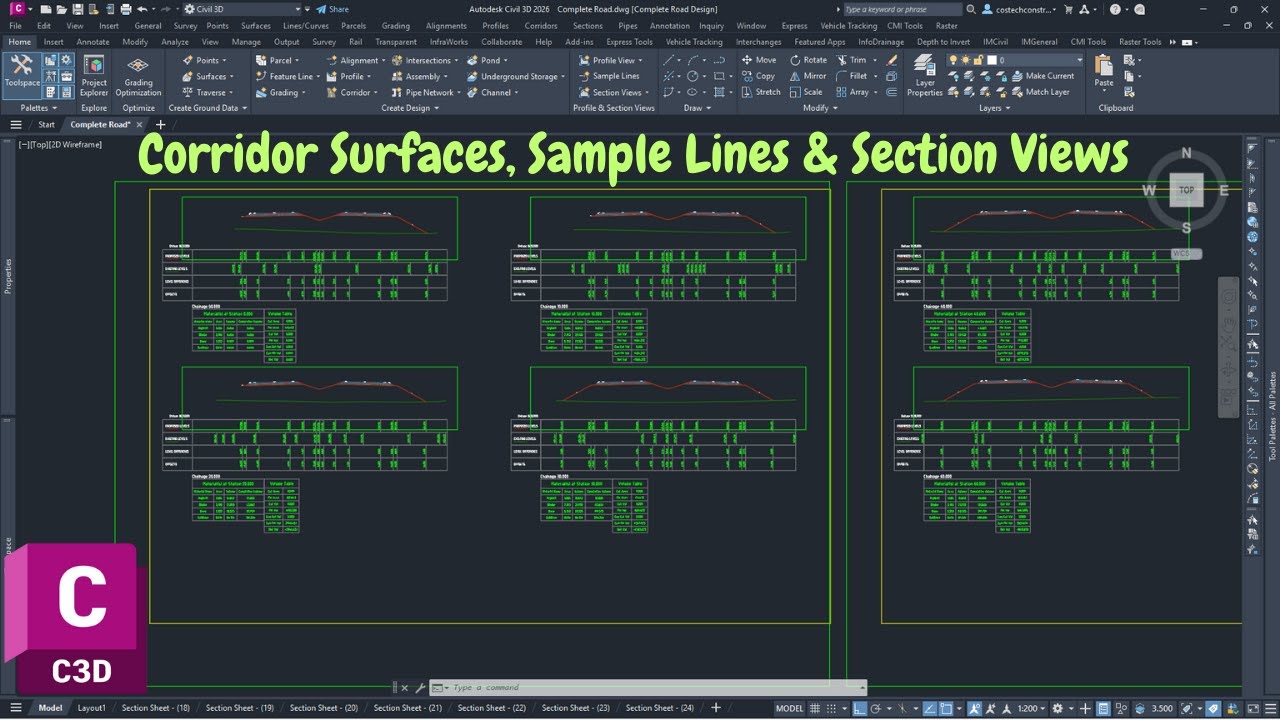Click the TOP face of ViewCube

1187,190
